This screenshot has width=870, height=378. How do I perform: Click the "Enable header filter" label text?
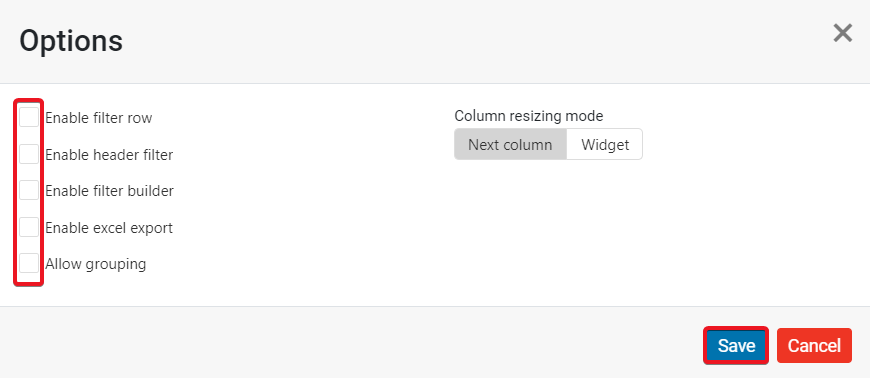[109, 154]
